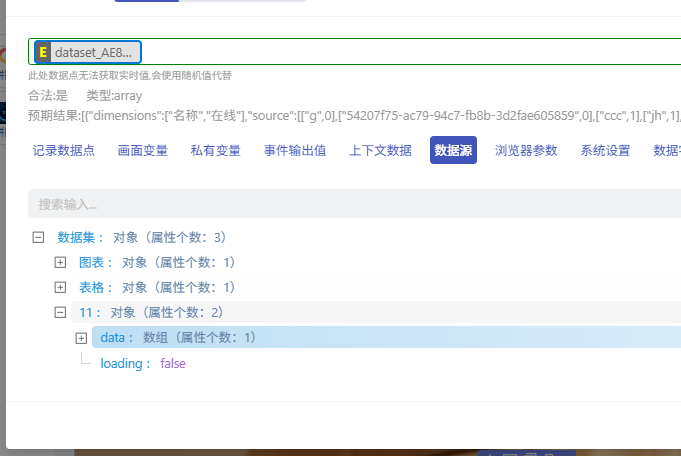Select the dataset_AE8... expression chip
681x456 pixels.
(88, 53)
